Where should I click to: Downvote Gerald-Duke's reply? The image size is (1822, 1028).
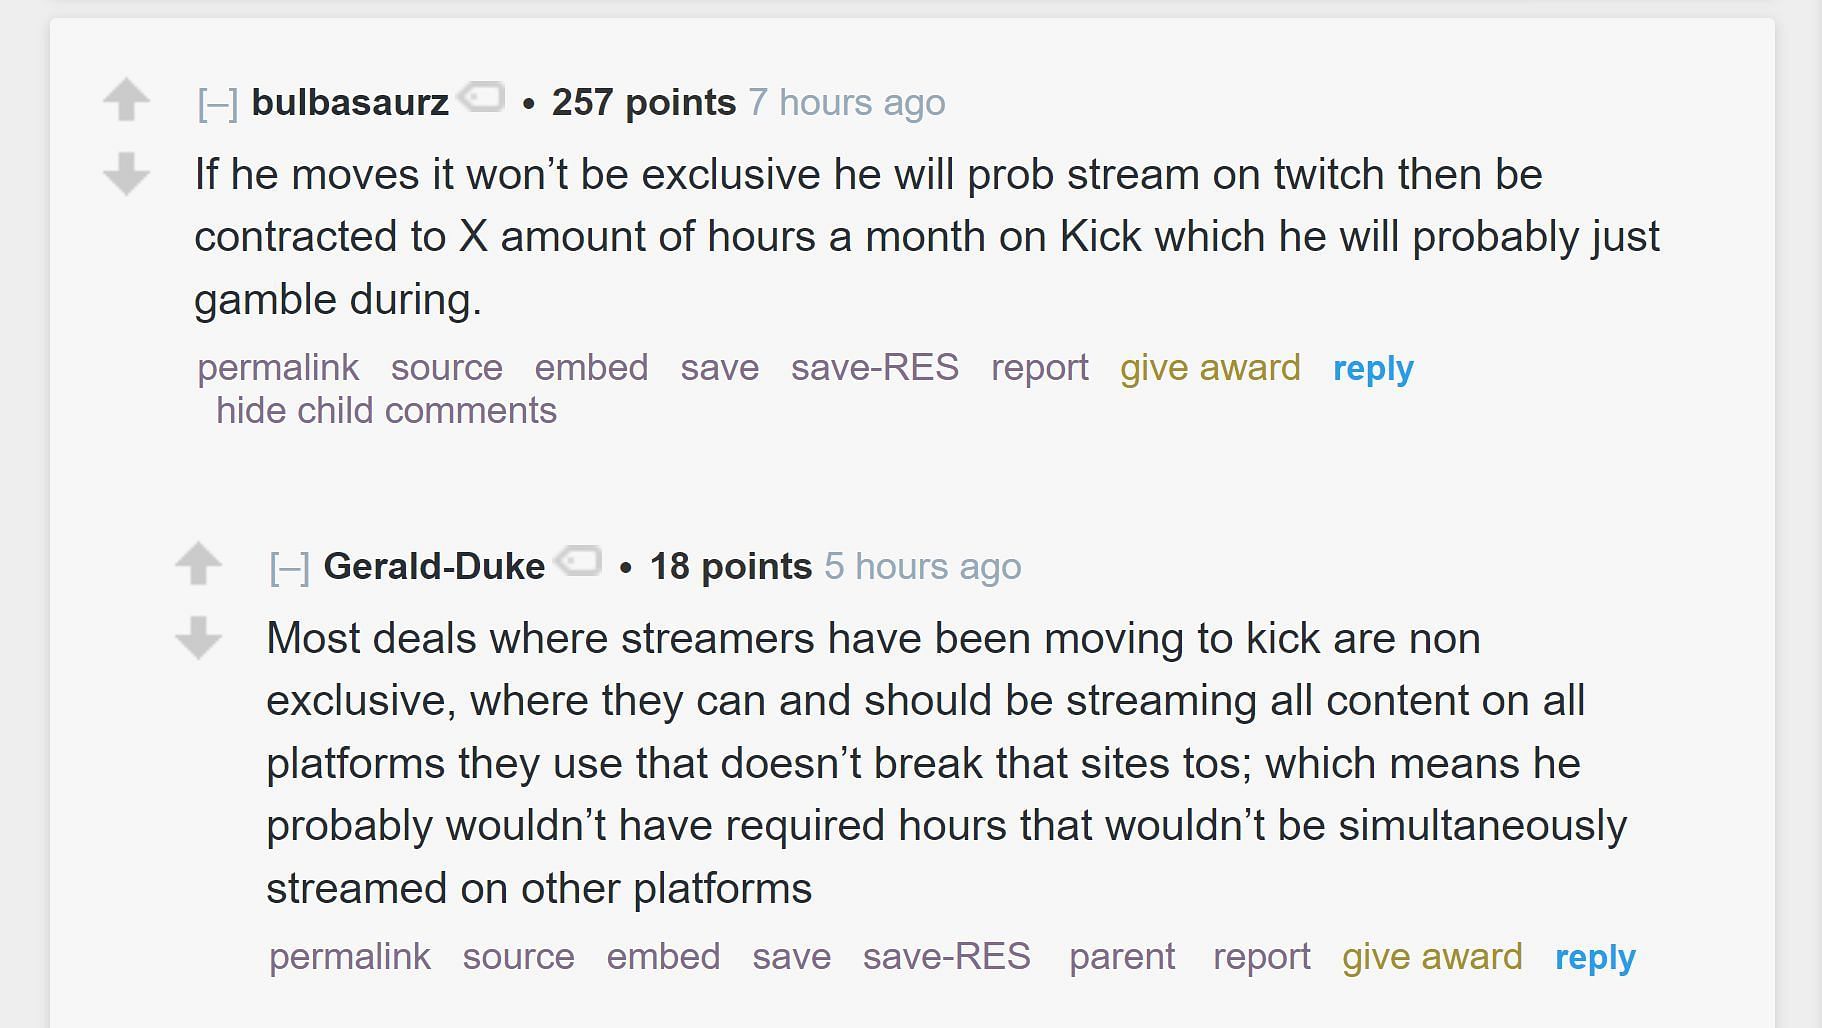[198, 637]
